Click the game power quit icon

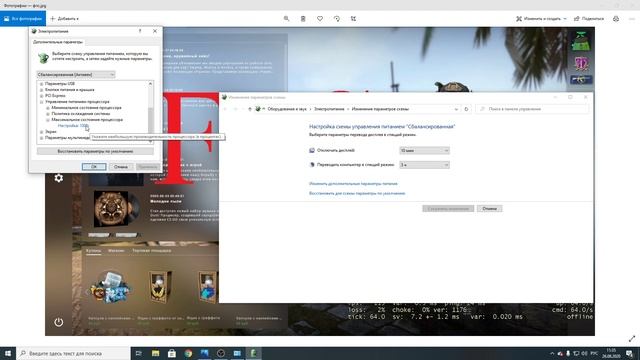[59, 322]
